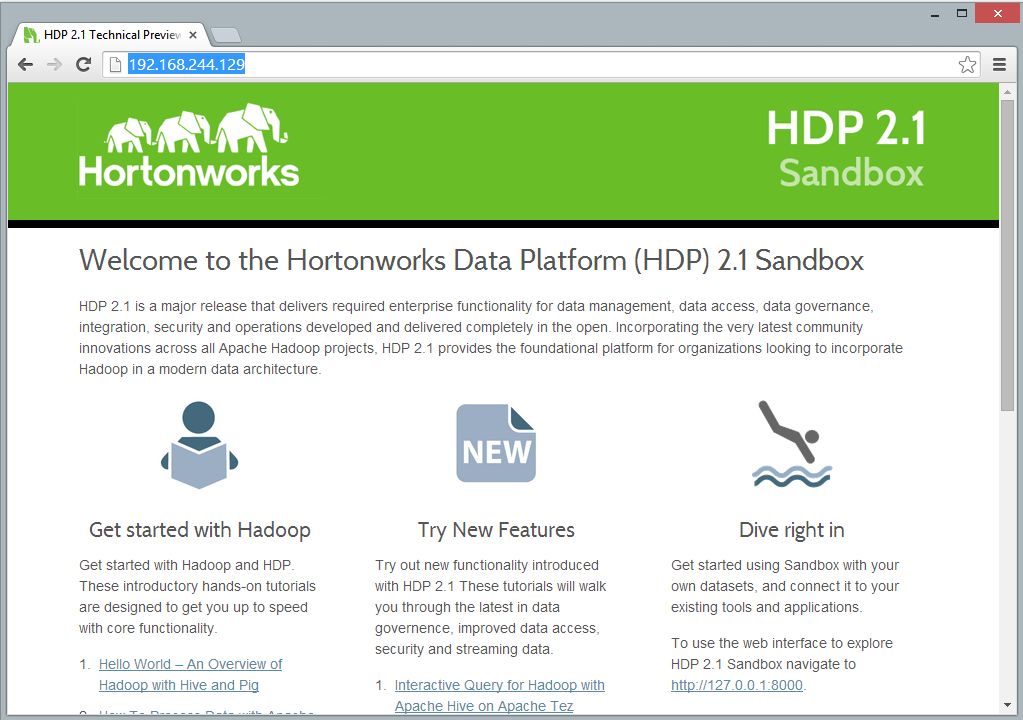The width and height of the screenshot is (1023, 720).
Task: Open the Hello World – An Overview link
Action: point(191,674)
